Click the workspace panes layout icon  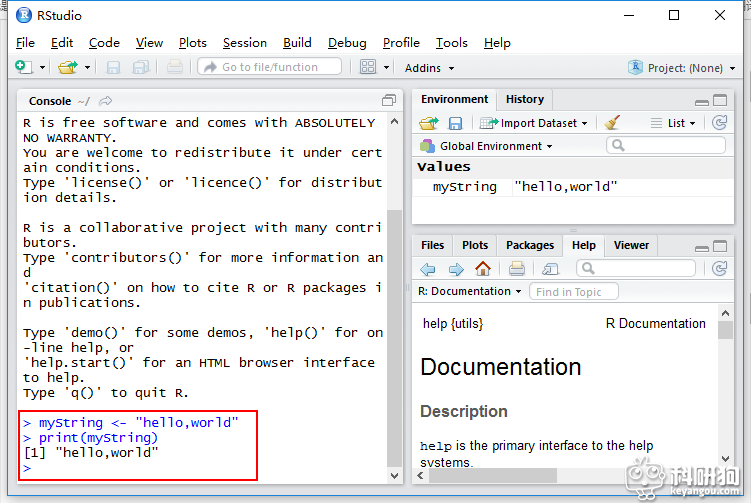tap(368, 67)
